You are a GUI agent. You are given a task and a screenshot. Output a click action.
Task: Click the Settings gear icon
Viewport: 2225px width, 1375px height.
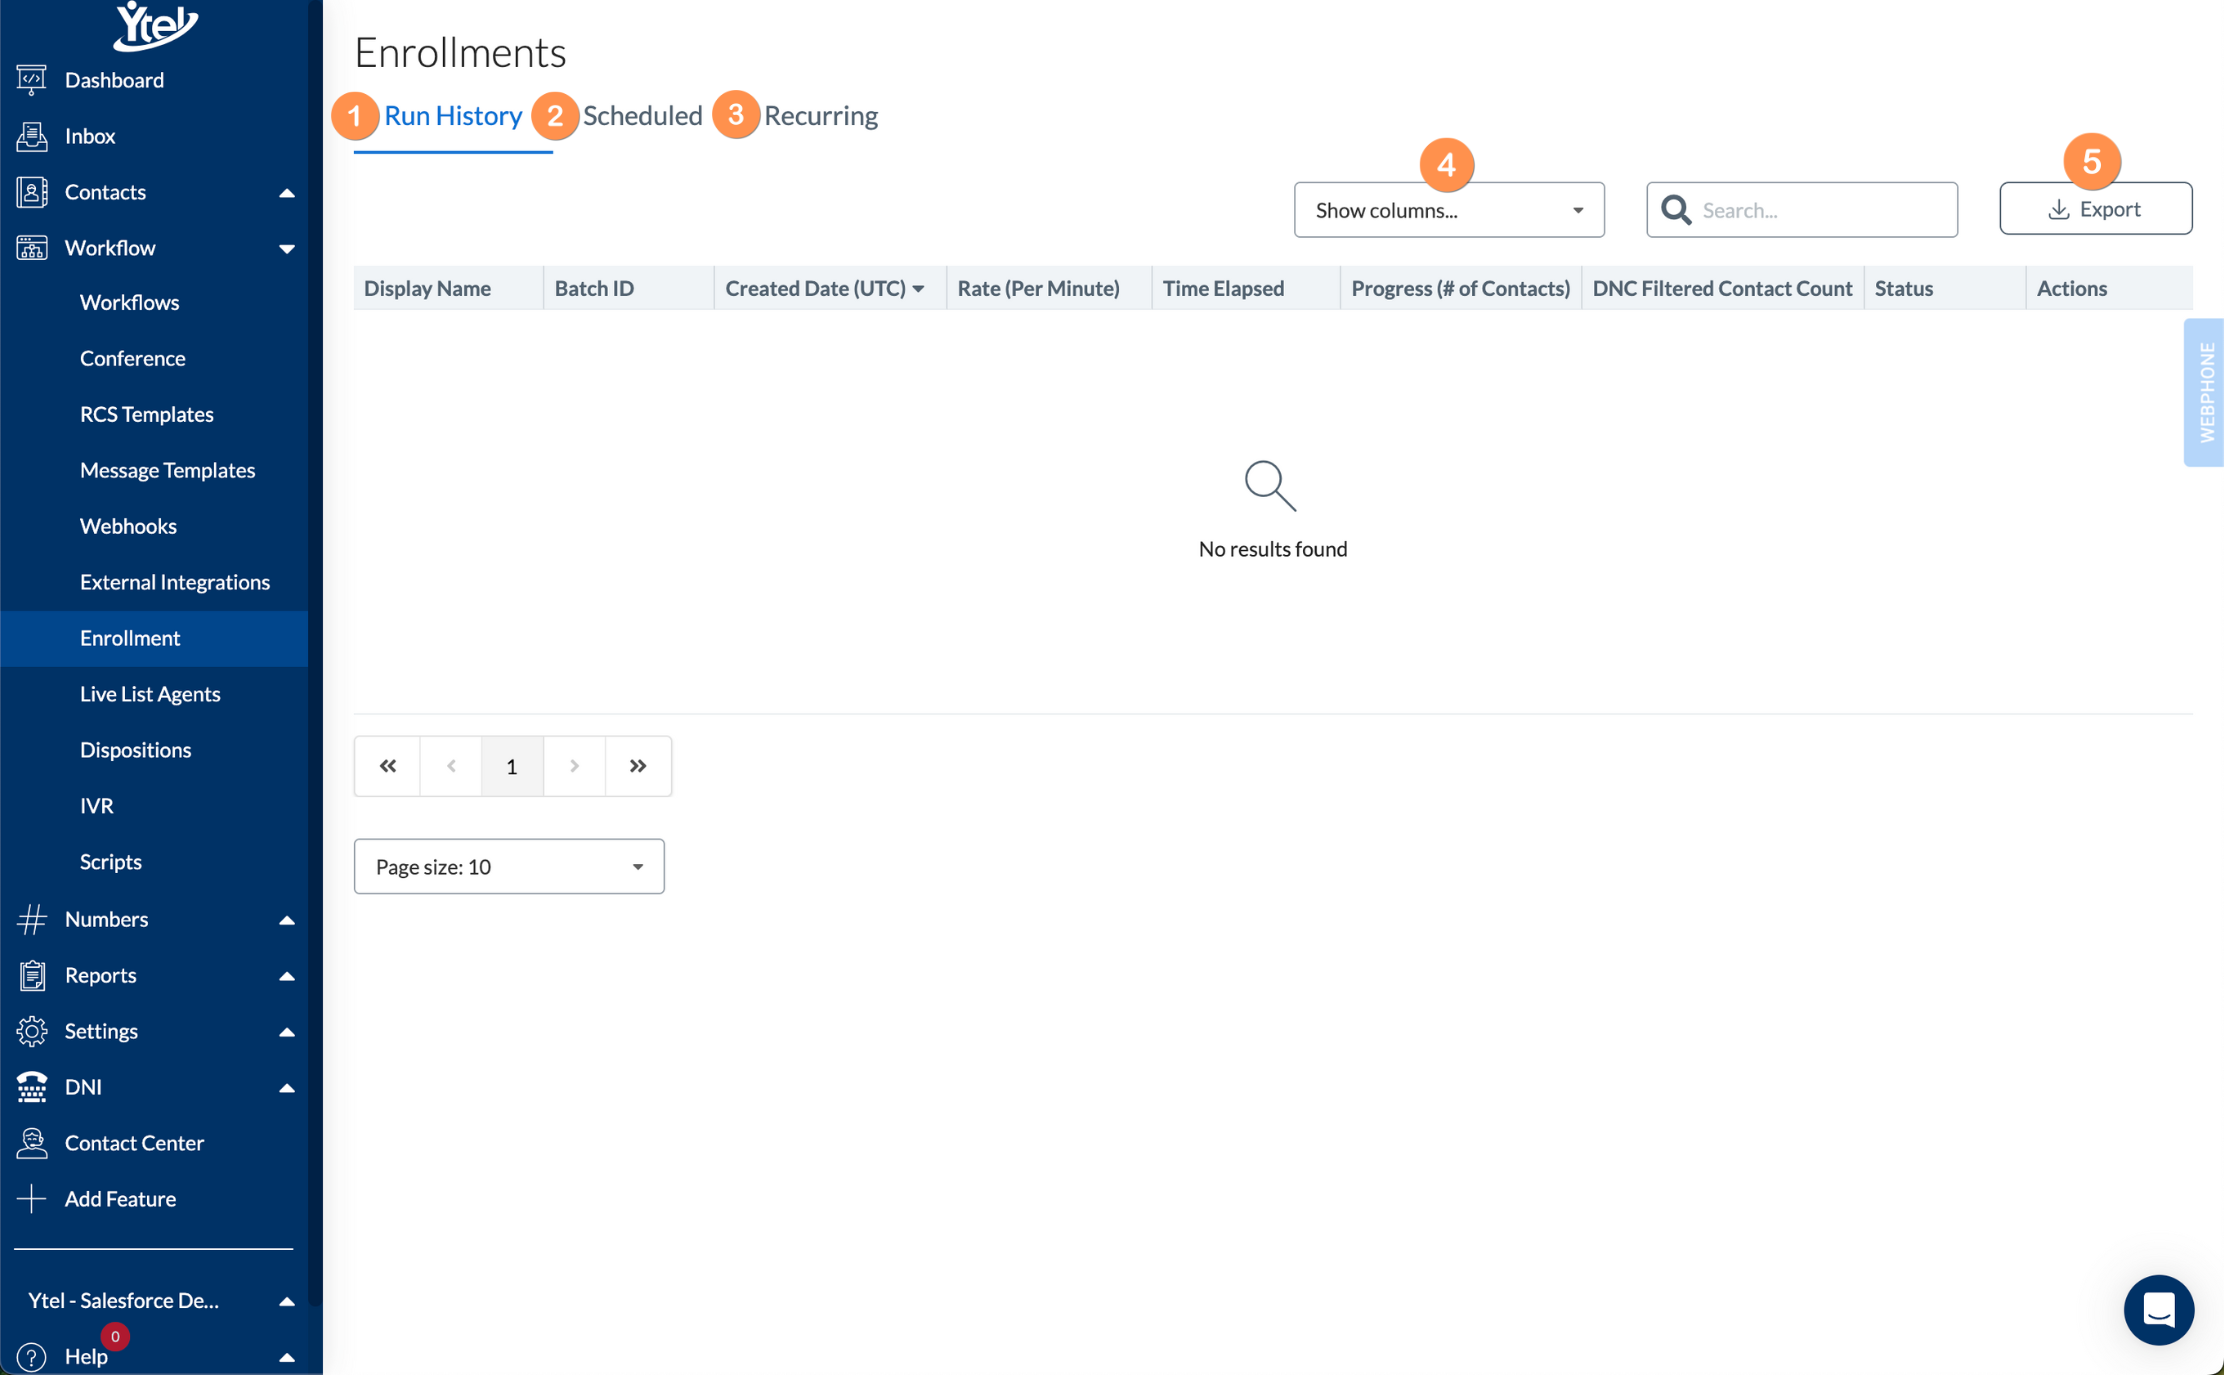[x=31, y=1031]
